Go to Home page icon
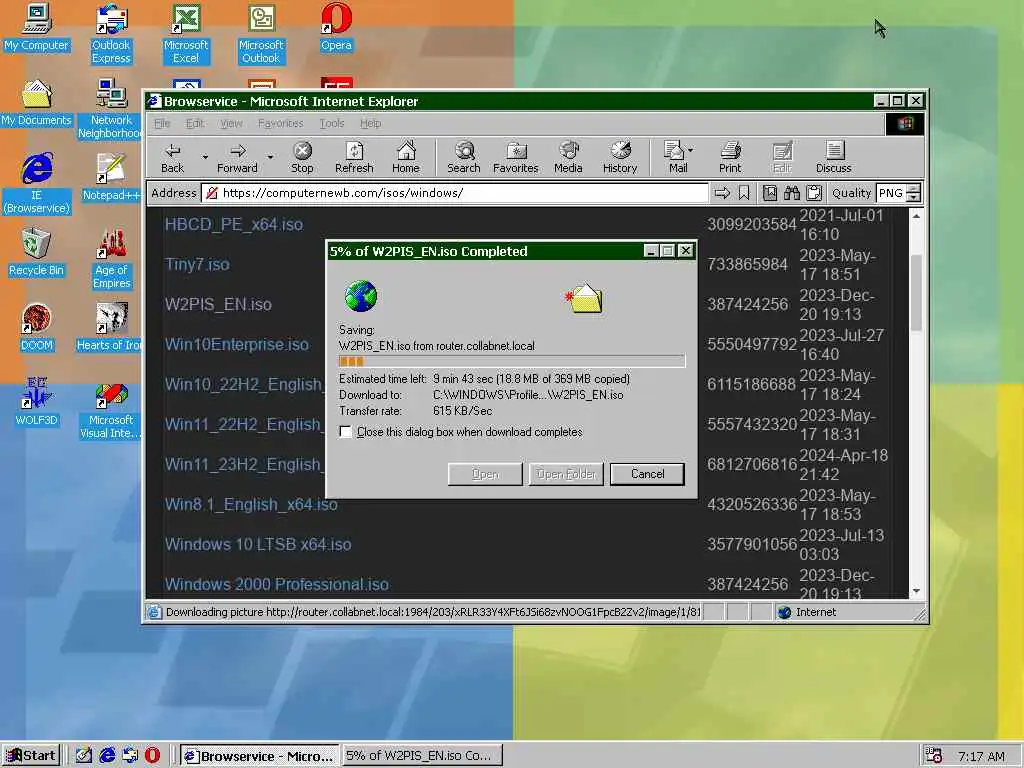This screenshot has height=768, width=1024. [406, 157]
